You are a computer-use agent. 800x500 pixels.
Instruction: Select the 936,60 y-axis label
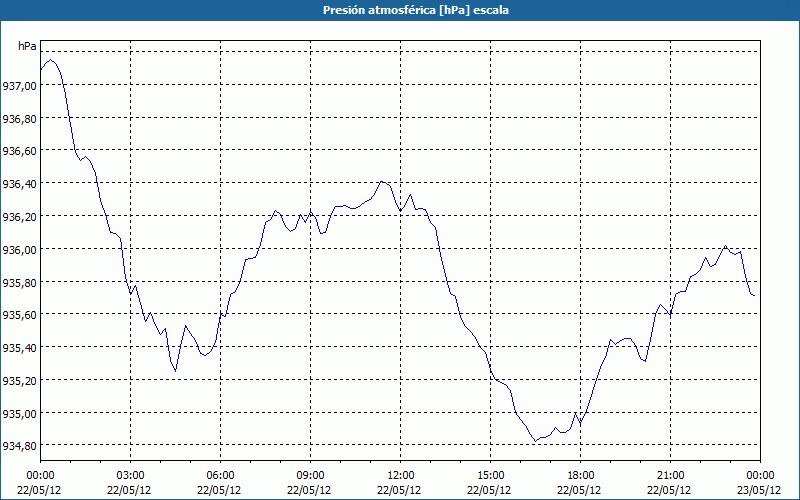tap(20, 151)
